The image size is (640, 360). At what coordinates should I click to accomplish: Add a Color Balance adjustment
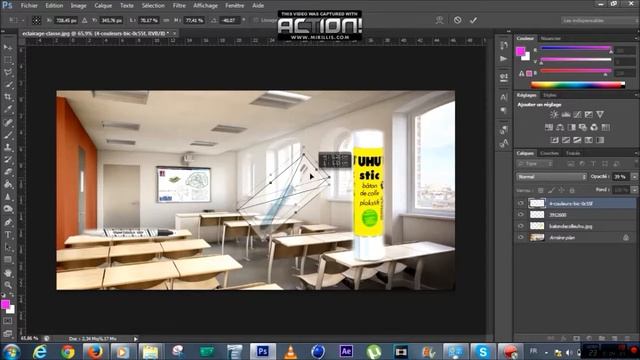560,127
